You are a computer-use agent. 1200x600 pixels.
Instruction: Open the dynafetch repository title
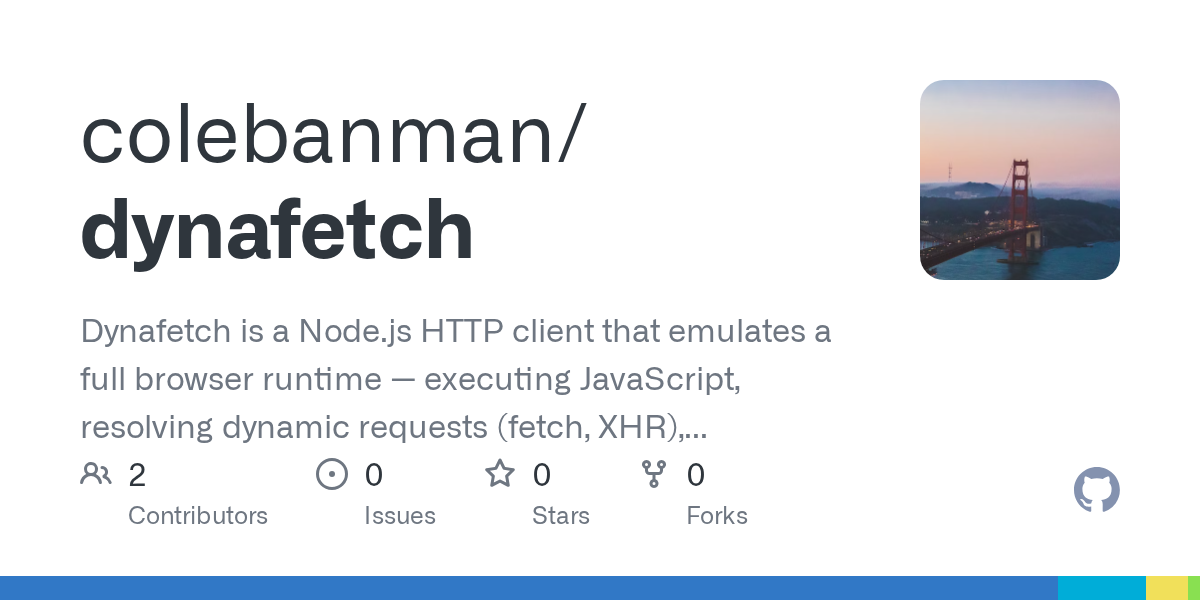pos(277,229)
